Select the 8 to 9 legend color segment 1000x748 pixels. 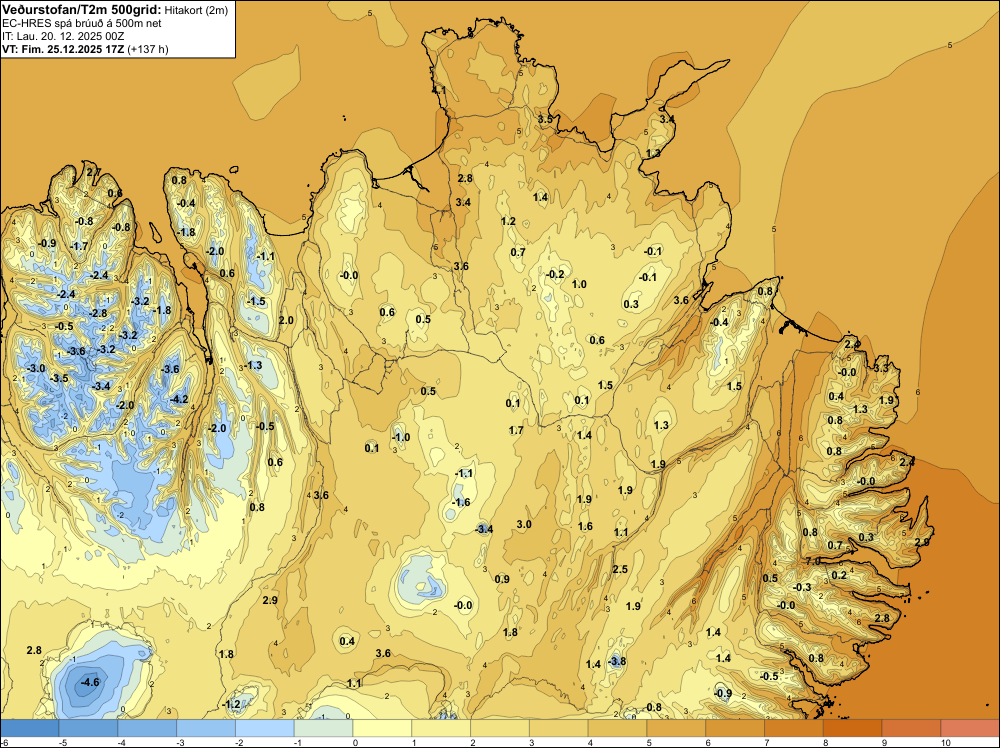click(x=853, y=728)
